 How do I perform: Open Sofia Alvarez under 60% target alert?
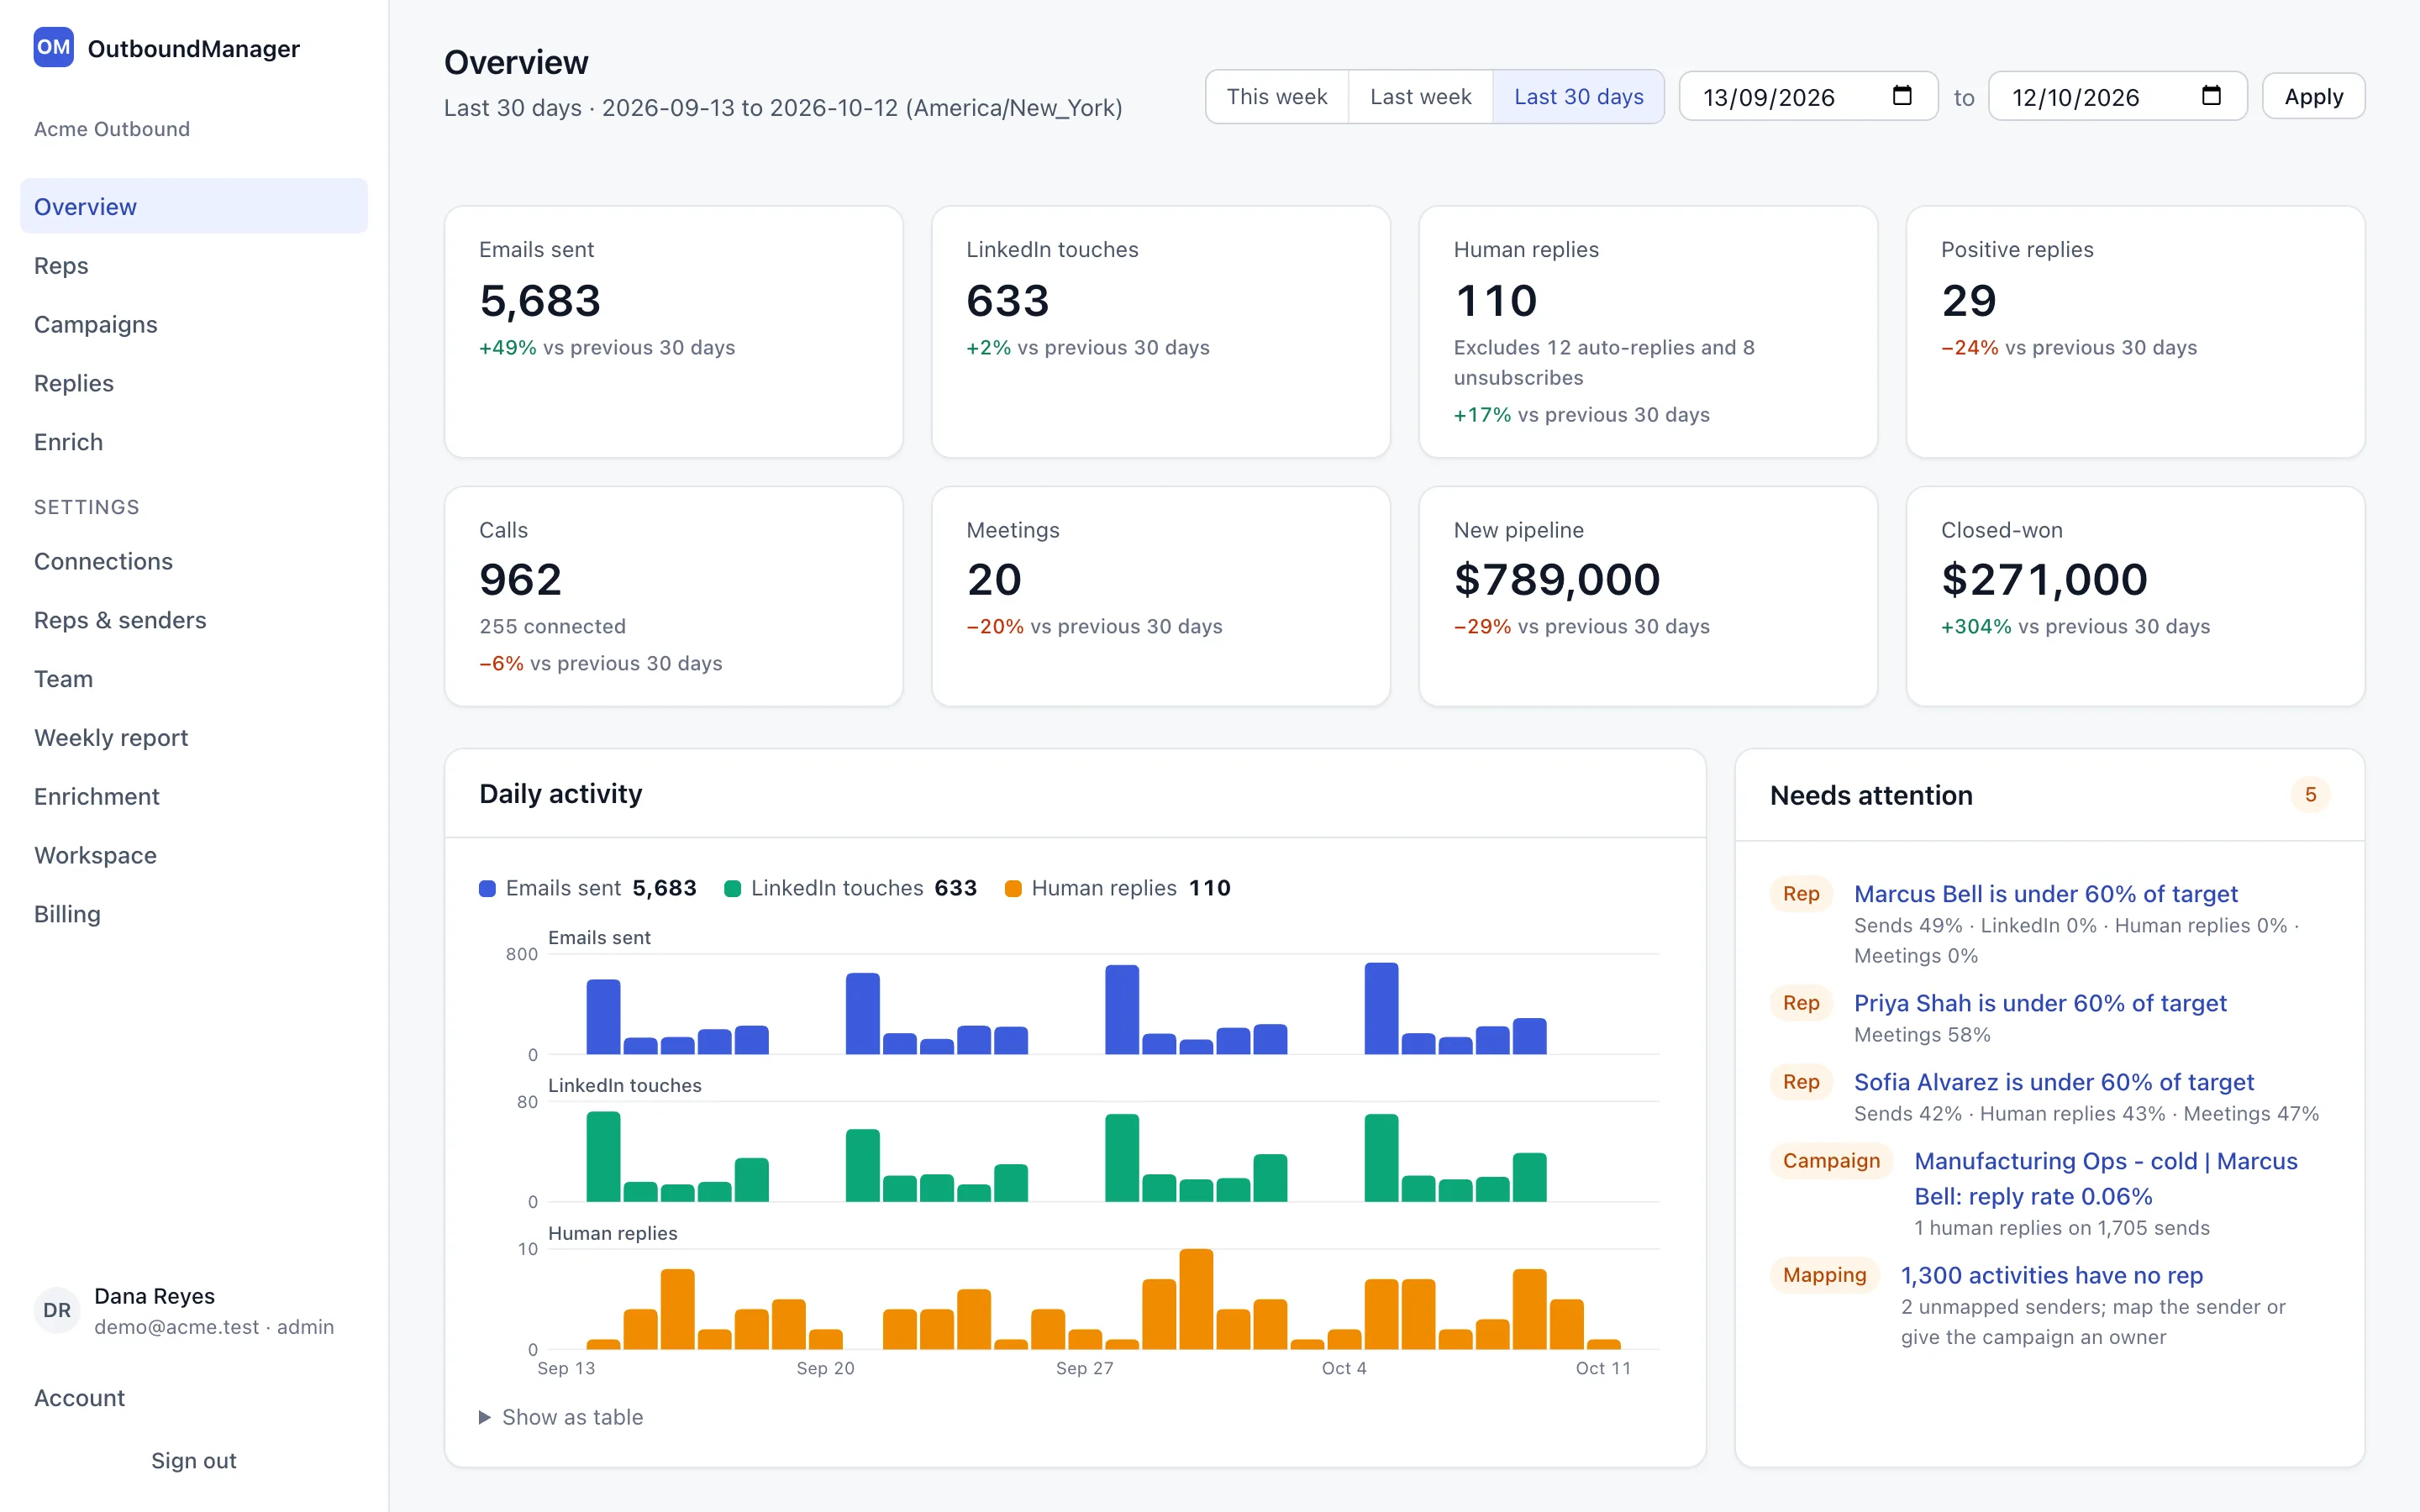tap(2054, 1082)
